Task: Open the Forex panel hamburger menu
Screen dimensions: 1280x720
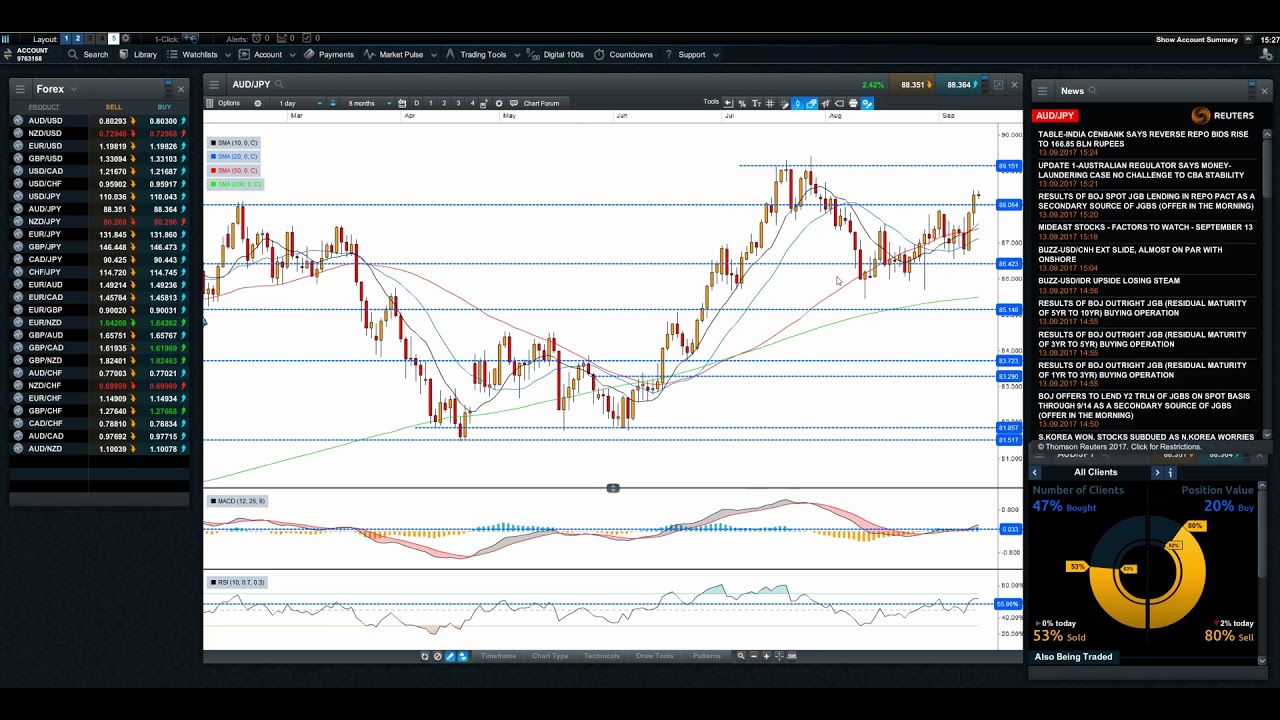Action: 19,89
